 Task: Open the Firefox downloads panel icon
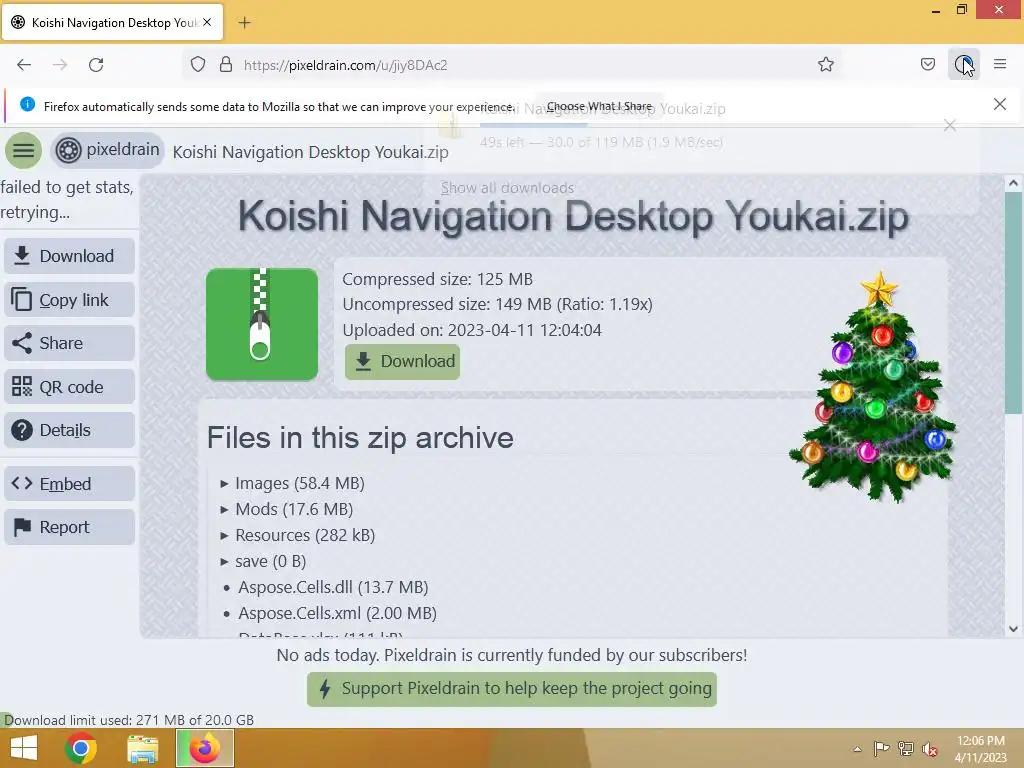click(x=963, y=65)
